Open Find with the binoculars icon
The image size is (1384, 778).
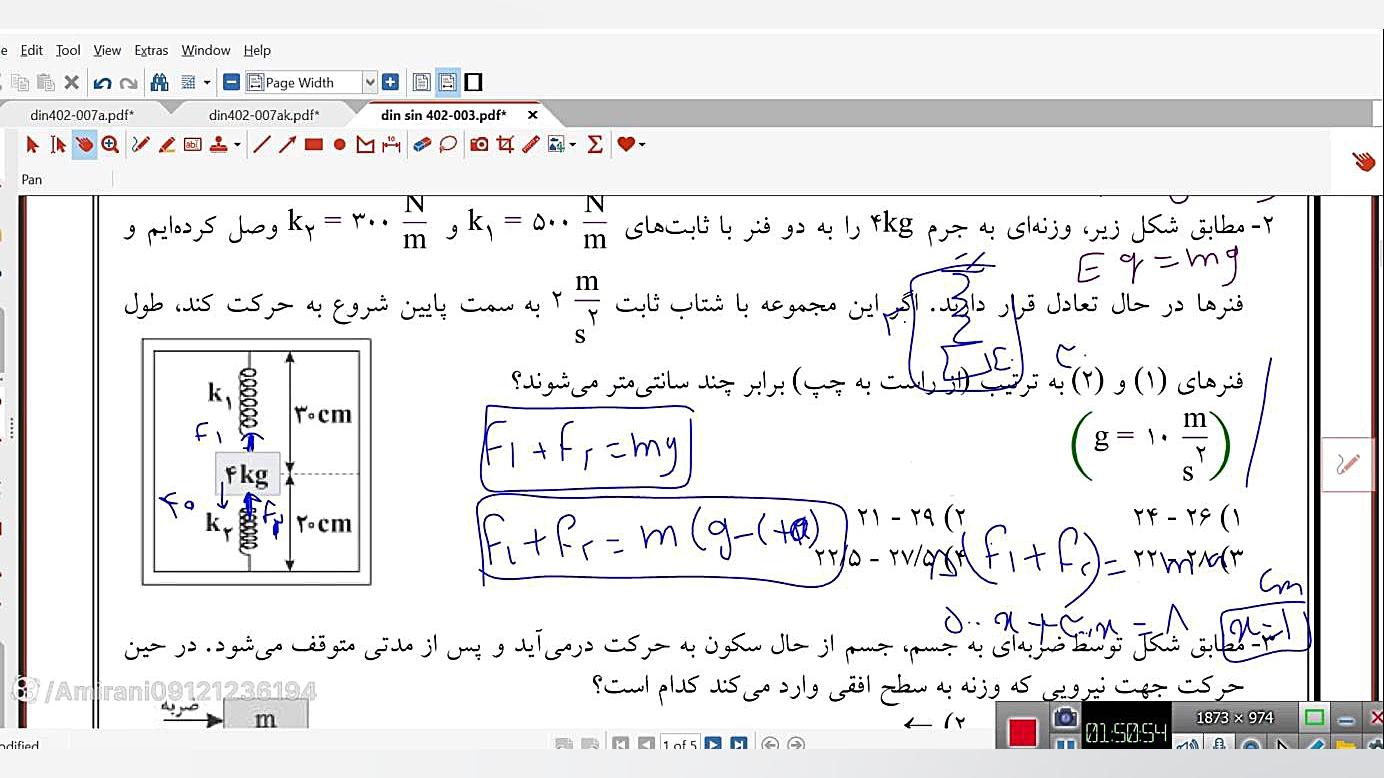pos(159,82)
